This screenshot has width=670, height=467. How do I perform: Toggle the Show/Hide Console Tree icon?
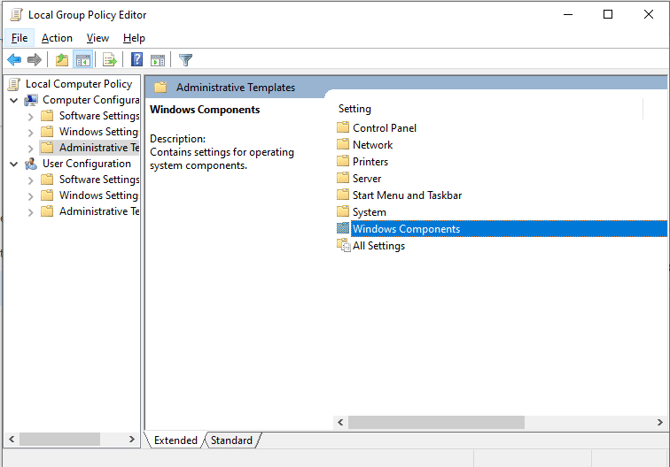pos(83,60)
